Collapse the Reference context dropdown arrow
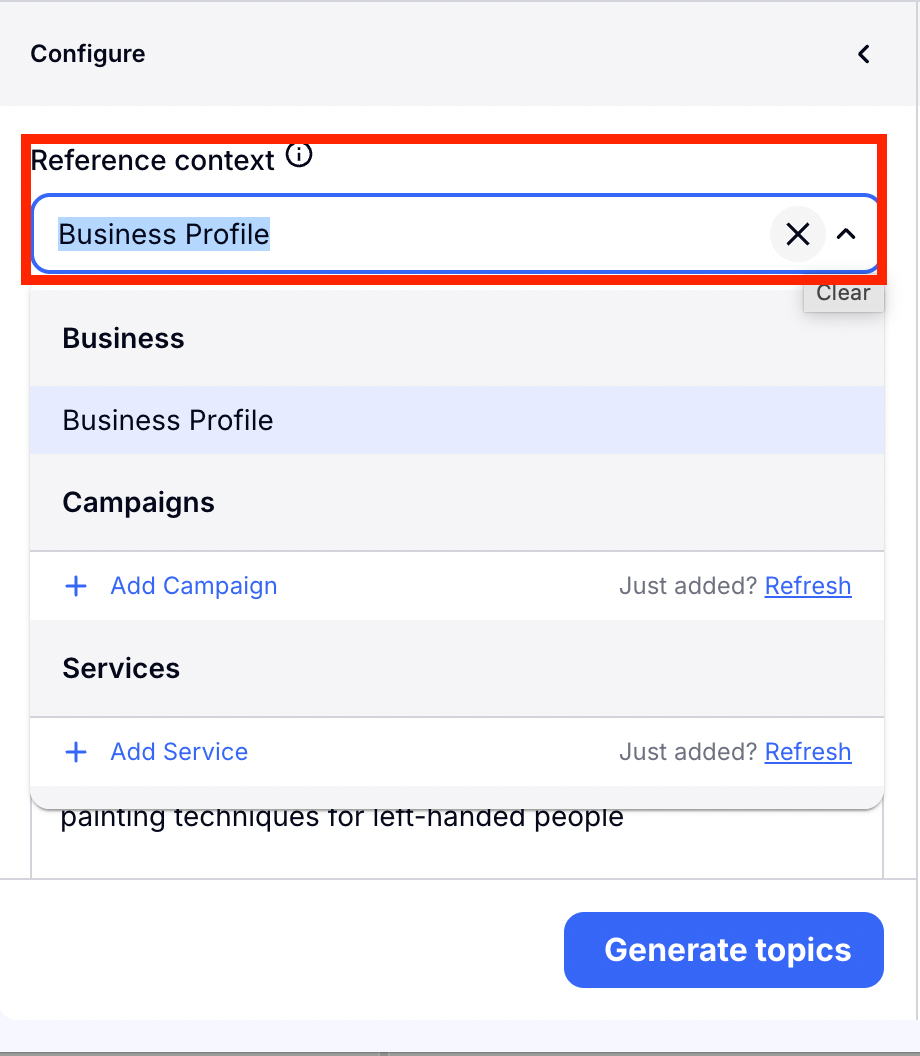This screenshot has height=1056, width=920. pos(846,234)
